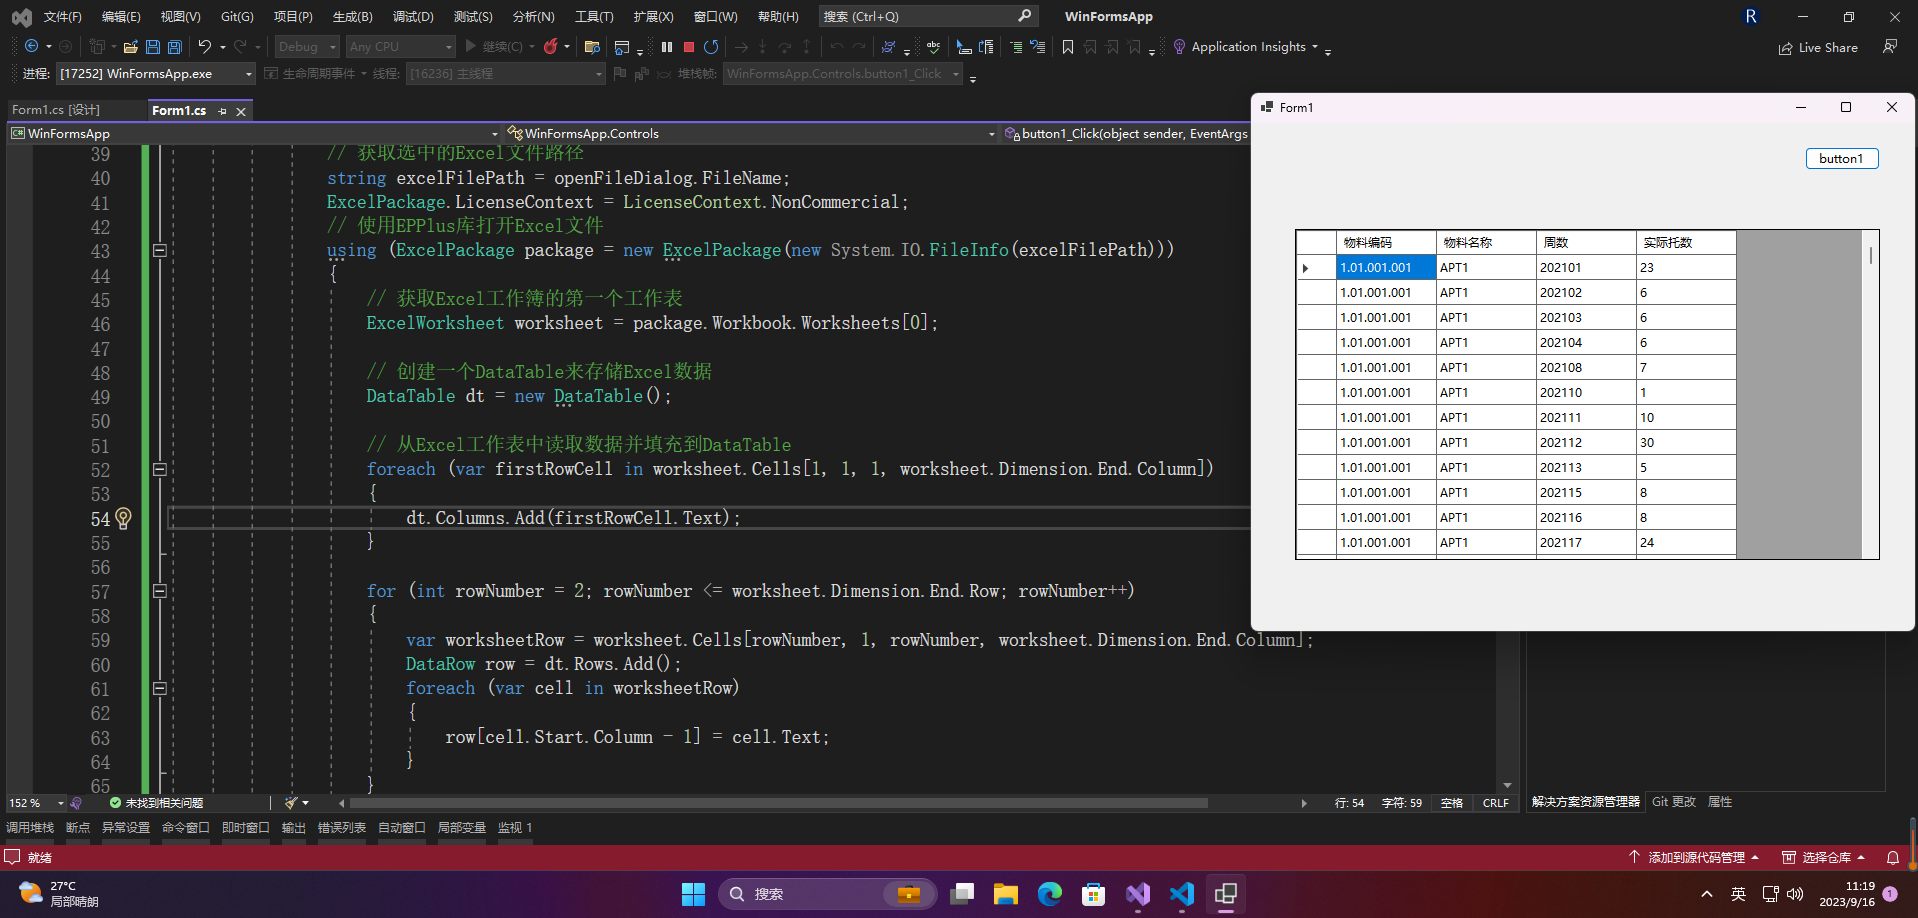The image size is (1918, 918).
Task: Open the Any CPU platform dropdown
Action: 400,47
